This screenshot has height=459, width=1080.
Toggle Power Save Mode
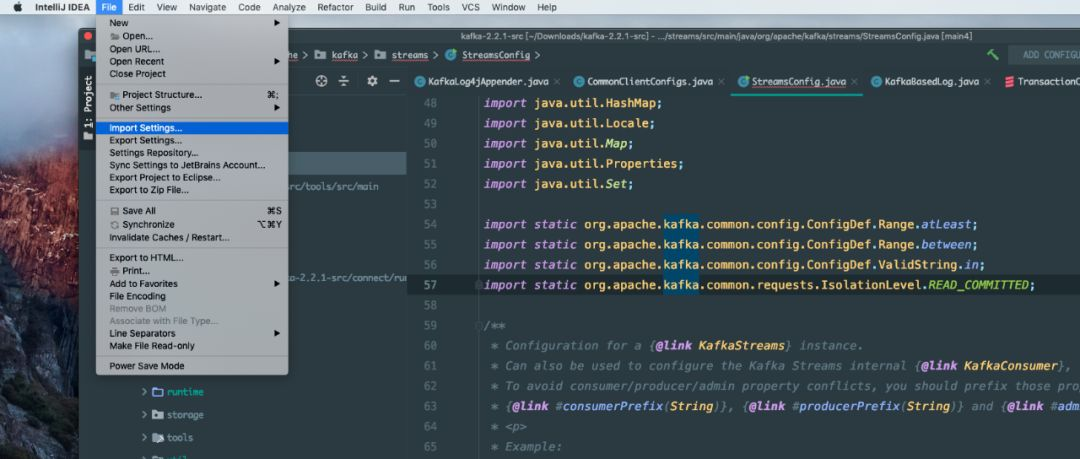[192, 366]
